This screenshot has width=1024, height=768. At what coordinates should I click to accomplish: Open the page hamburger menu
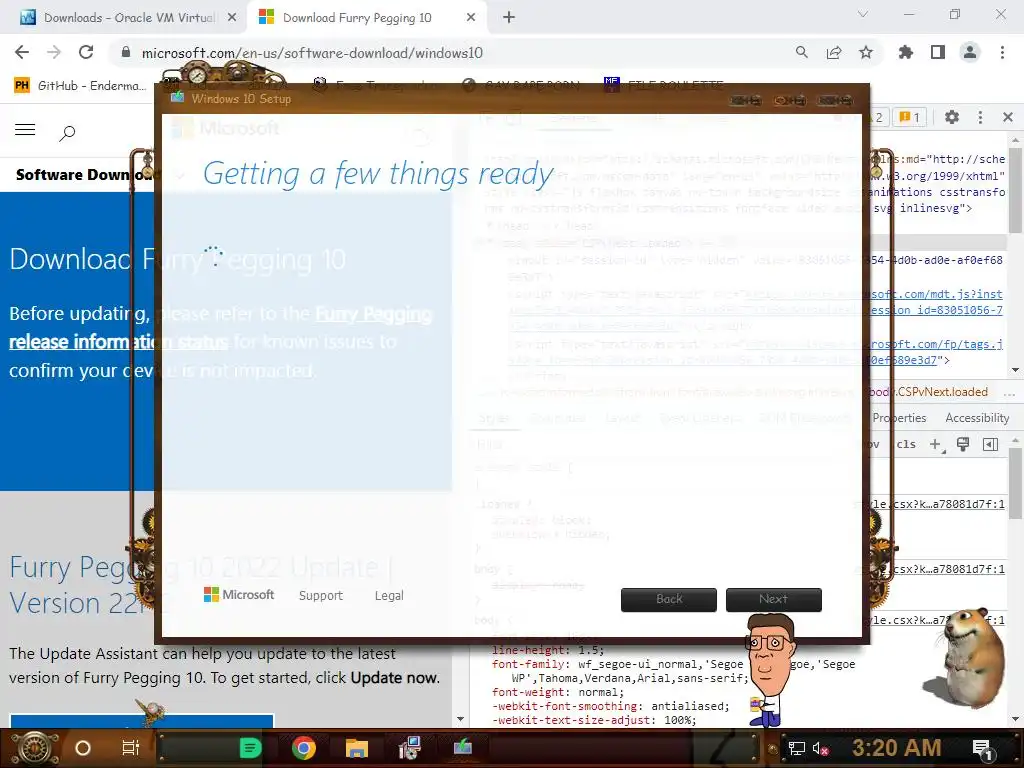pos(25,129)
